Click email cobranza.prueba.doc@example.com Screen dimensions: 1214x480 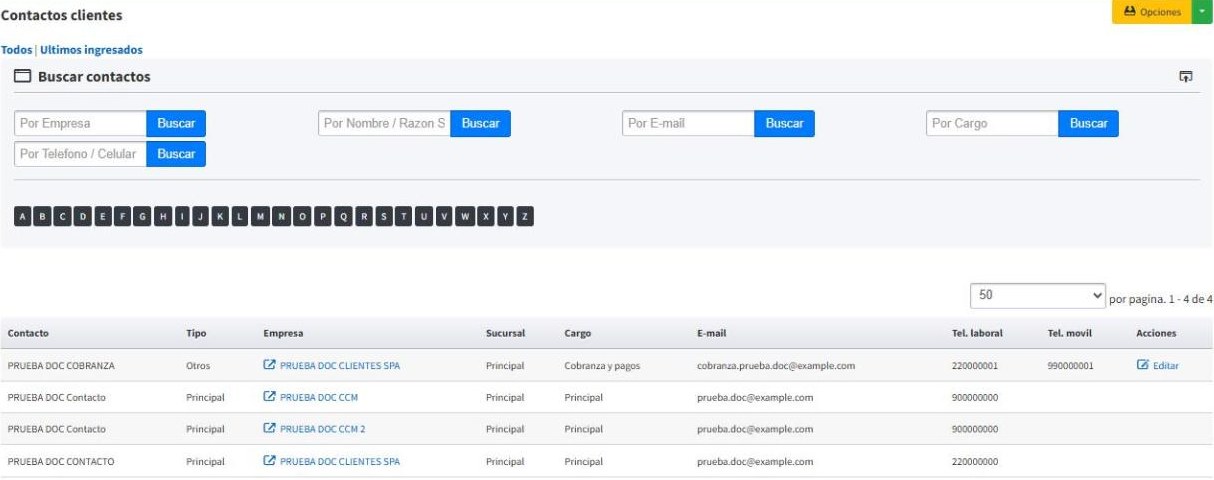coord(776,366)
